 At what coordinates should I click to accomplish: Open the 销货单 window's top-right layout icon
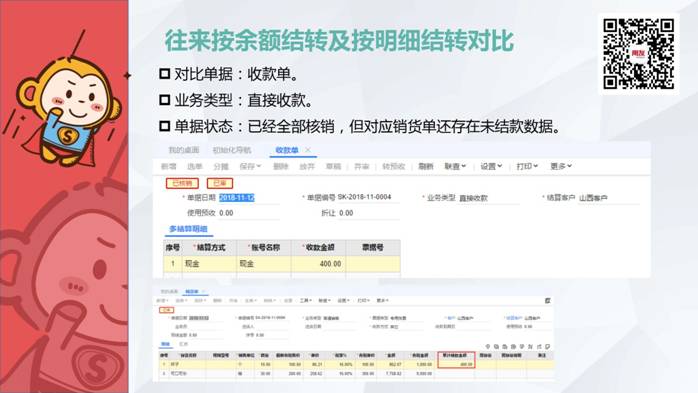coord(548,301)
